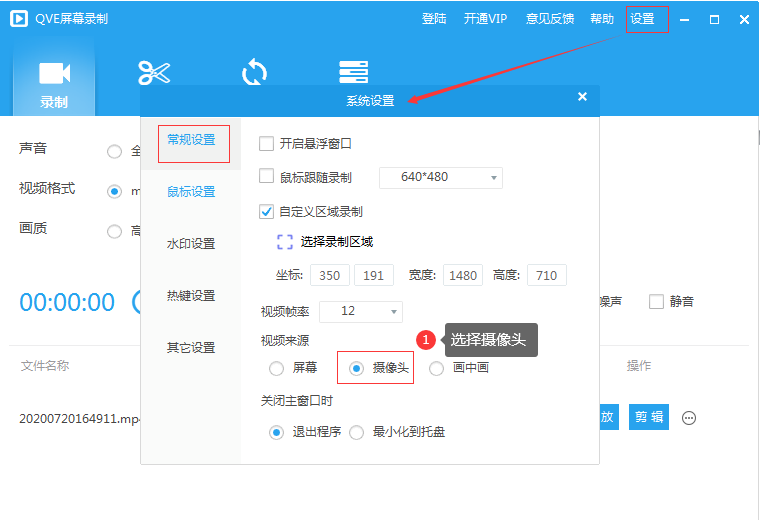Click the dashed-square 选择录制区域 icon
Screen dimensions: 760x520
point(285,242)
